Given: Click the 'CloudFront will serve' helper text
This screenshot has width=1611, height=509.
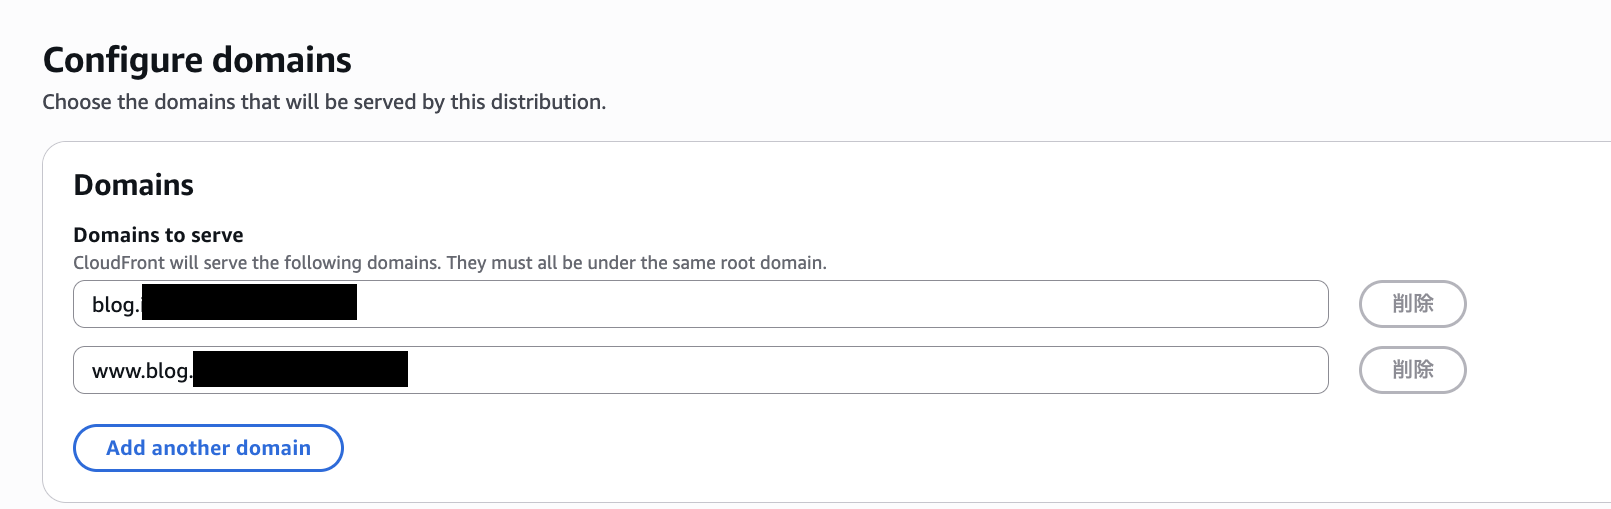Looking at the screenshot, I should tap(450, 263).
